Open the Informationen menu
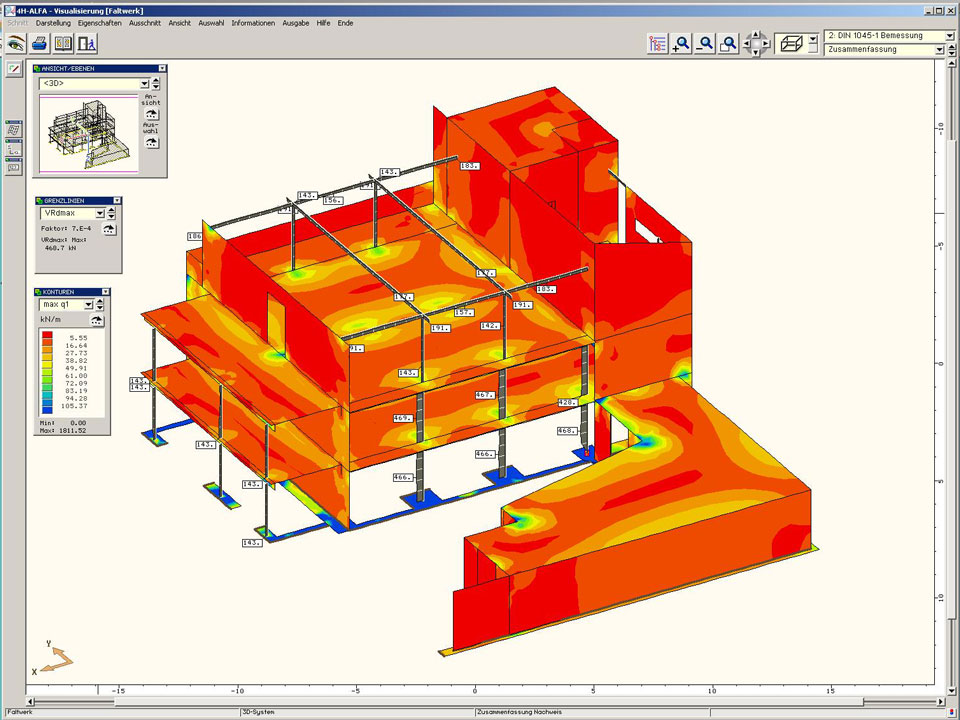 click(253, 22)
